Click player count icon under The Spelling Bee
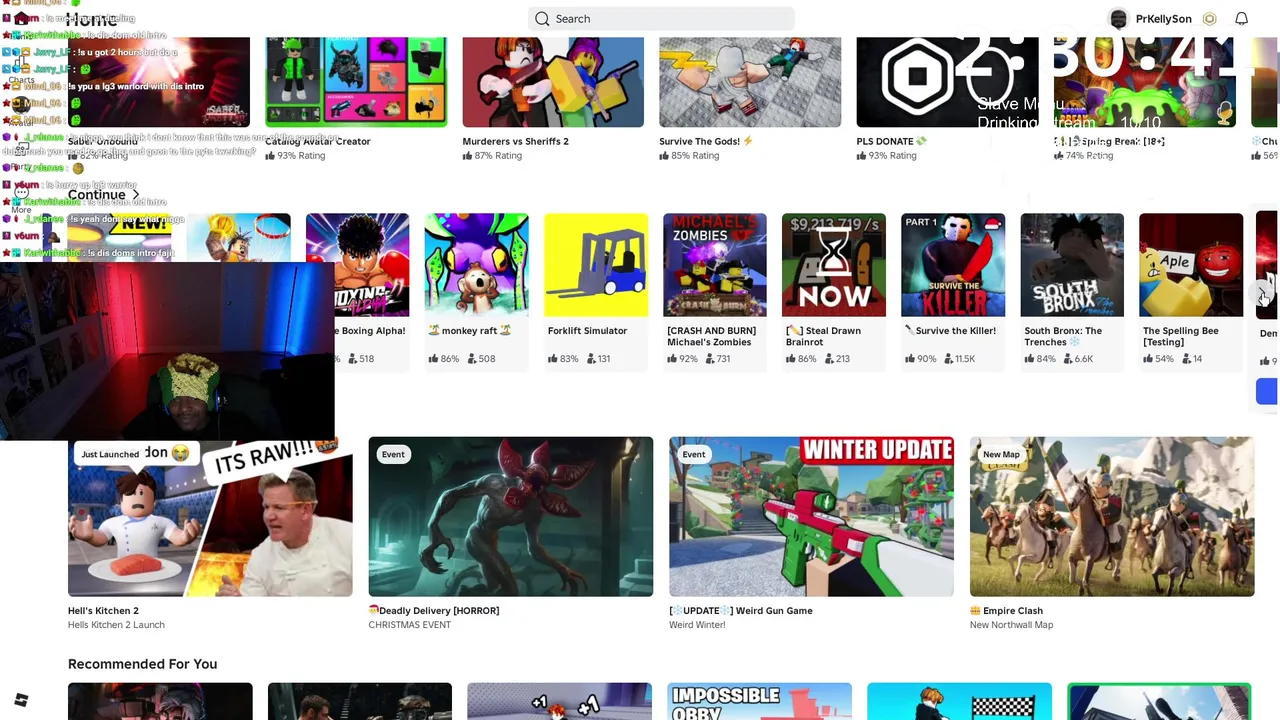Screen dimensions: 1280x720 [1186, 358]
